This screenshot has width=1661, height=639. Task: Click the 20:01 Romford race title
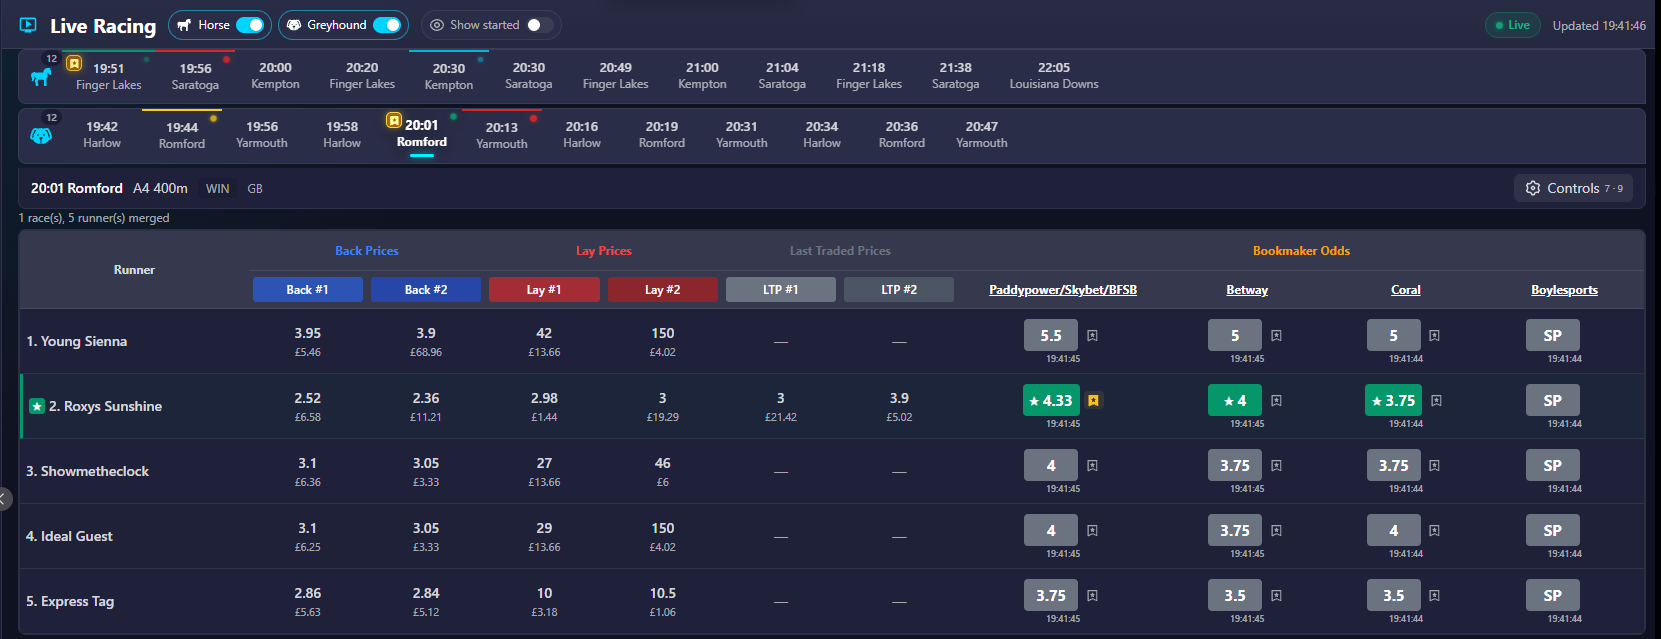pyautogui.click(x=77, y=188)
